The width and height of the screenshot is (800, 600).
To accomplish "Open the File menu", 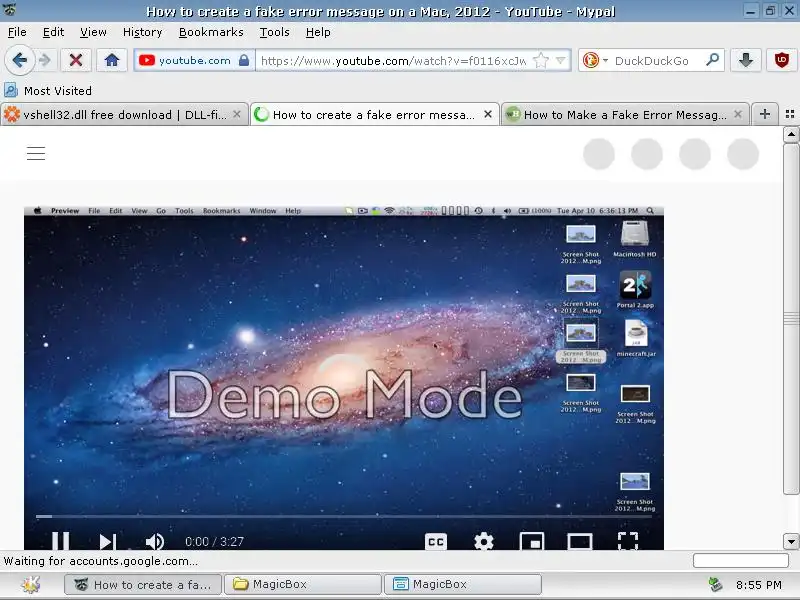I will pos(17,32).
